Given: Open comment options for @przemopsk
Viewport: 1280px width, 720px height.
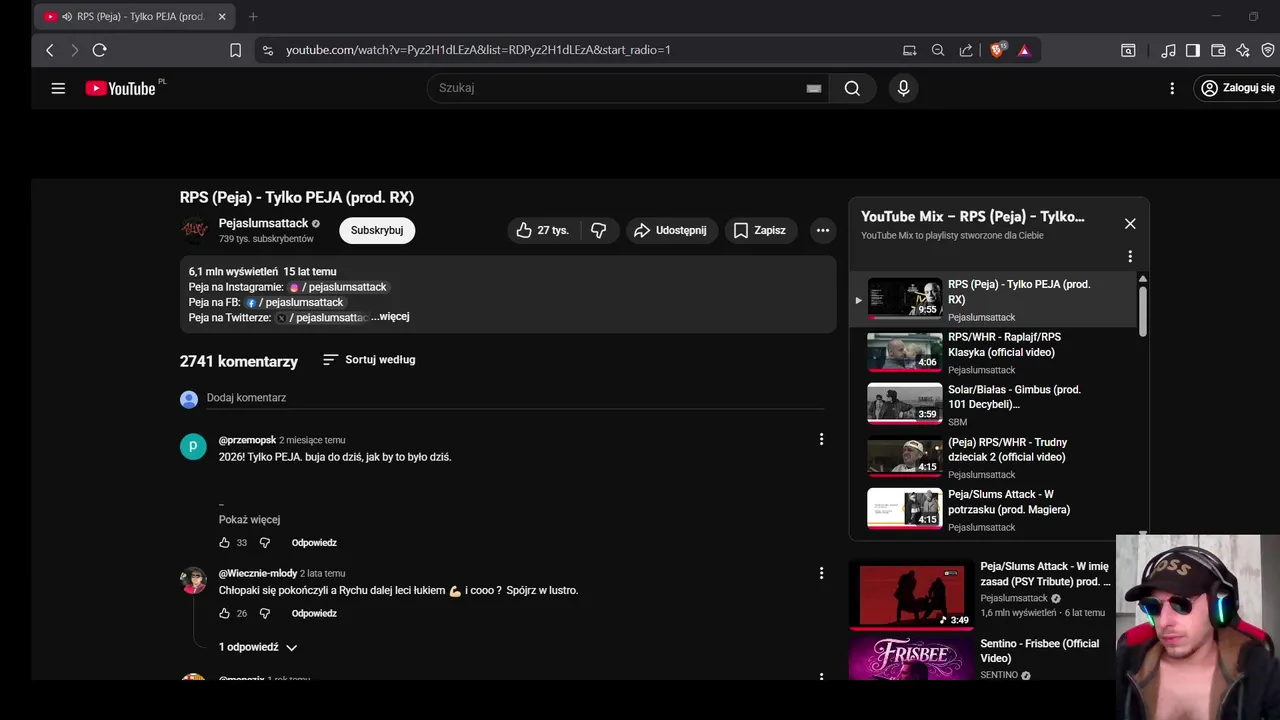Looking at the screenshot, I should pyautogui.click(x=821, y=439).
